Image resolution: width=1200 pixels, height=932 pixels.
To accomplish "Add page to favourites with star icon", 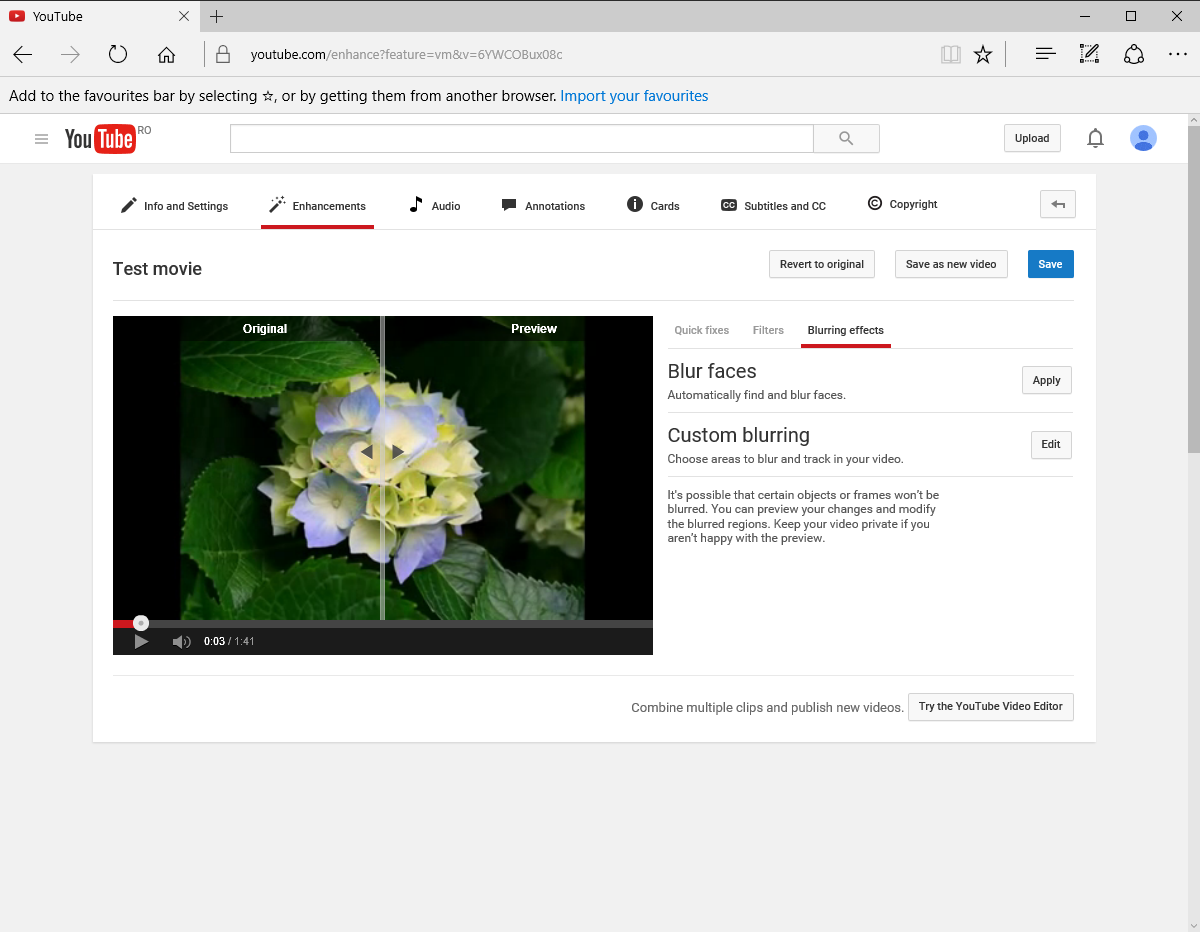I will click(983, 54).
